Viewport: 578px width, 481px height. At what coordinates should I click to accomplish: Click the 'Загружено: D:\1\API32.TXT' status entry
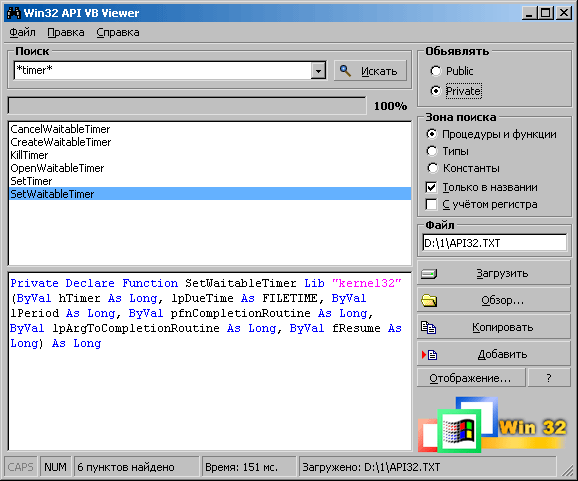(427, 467)
